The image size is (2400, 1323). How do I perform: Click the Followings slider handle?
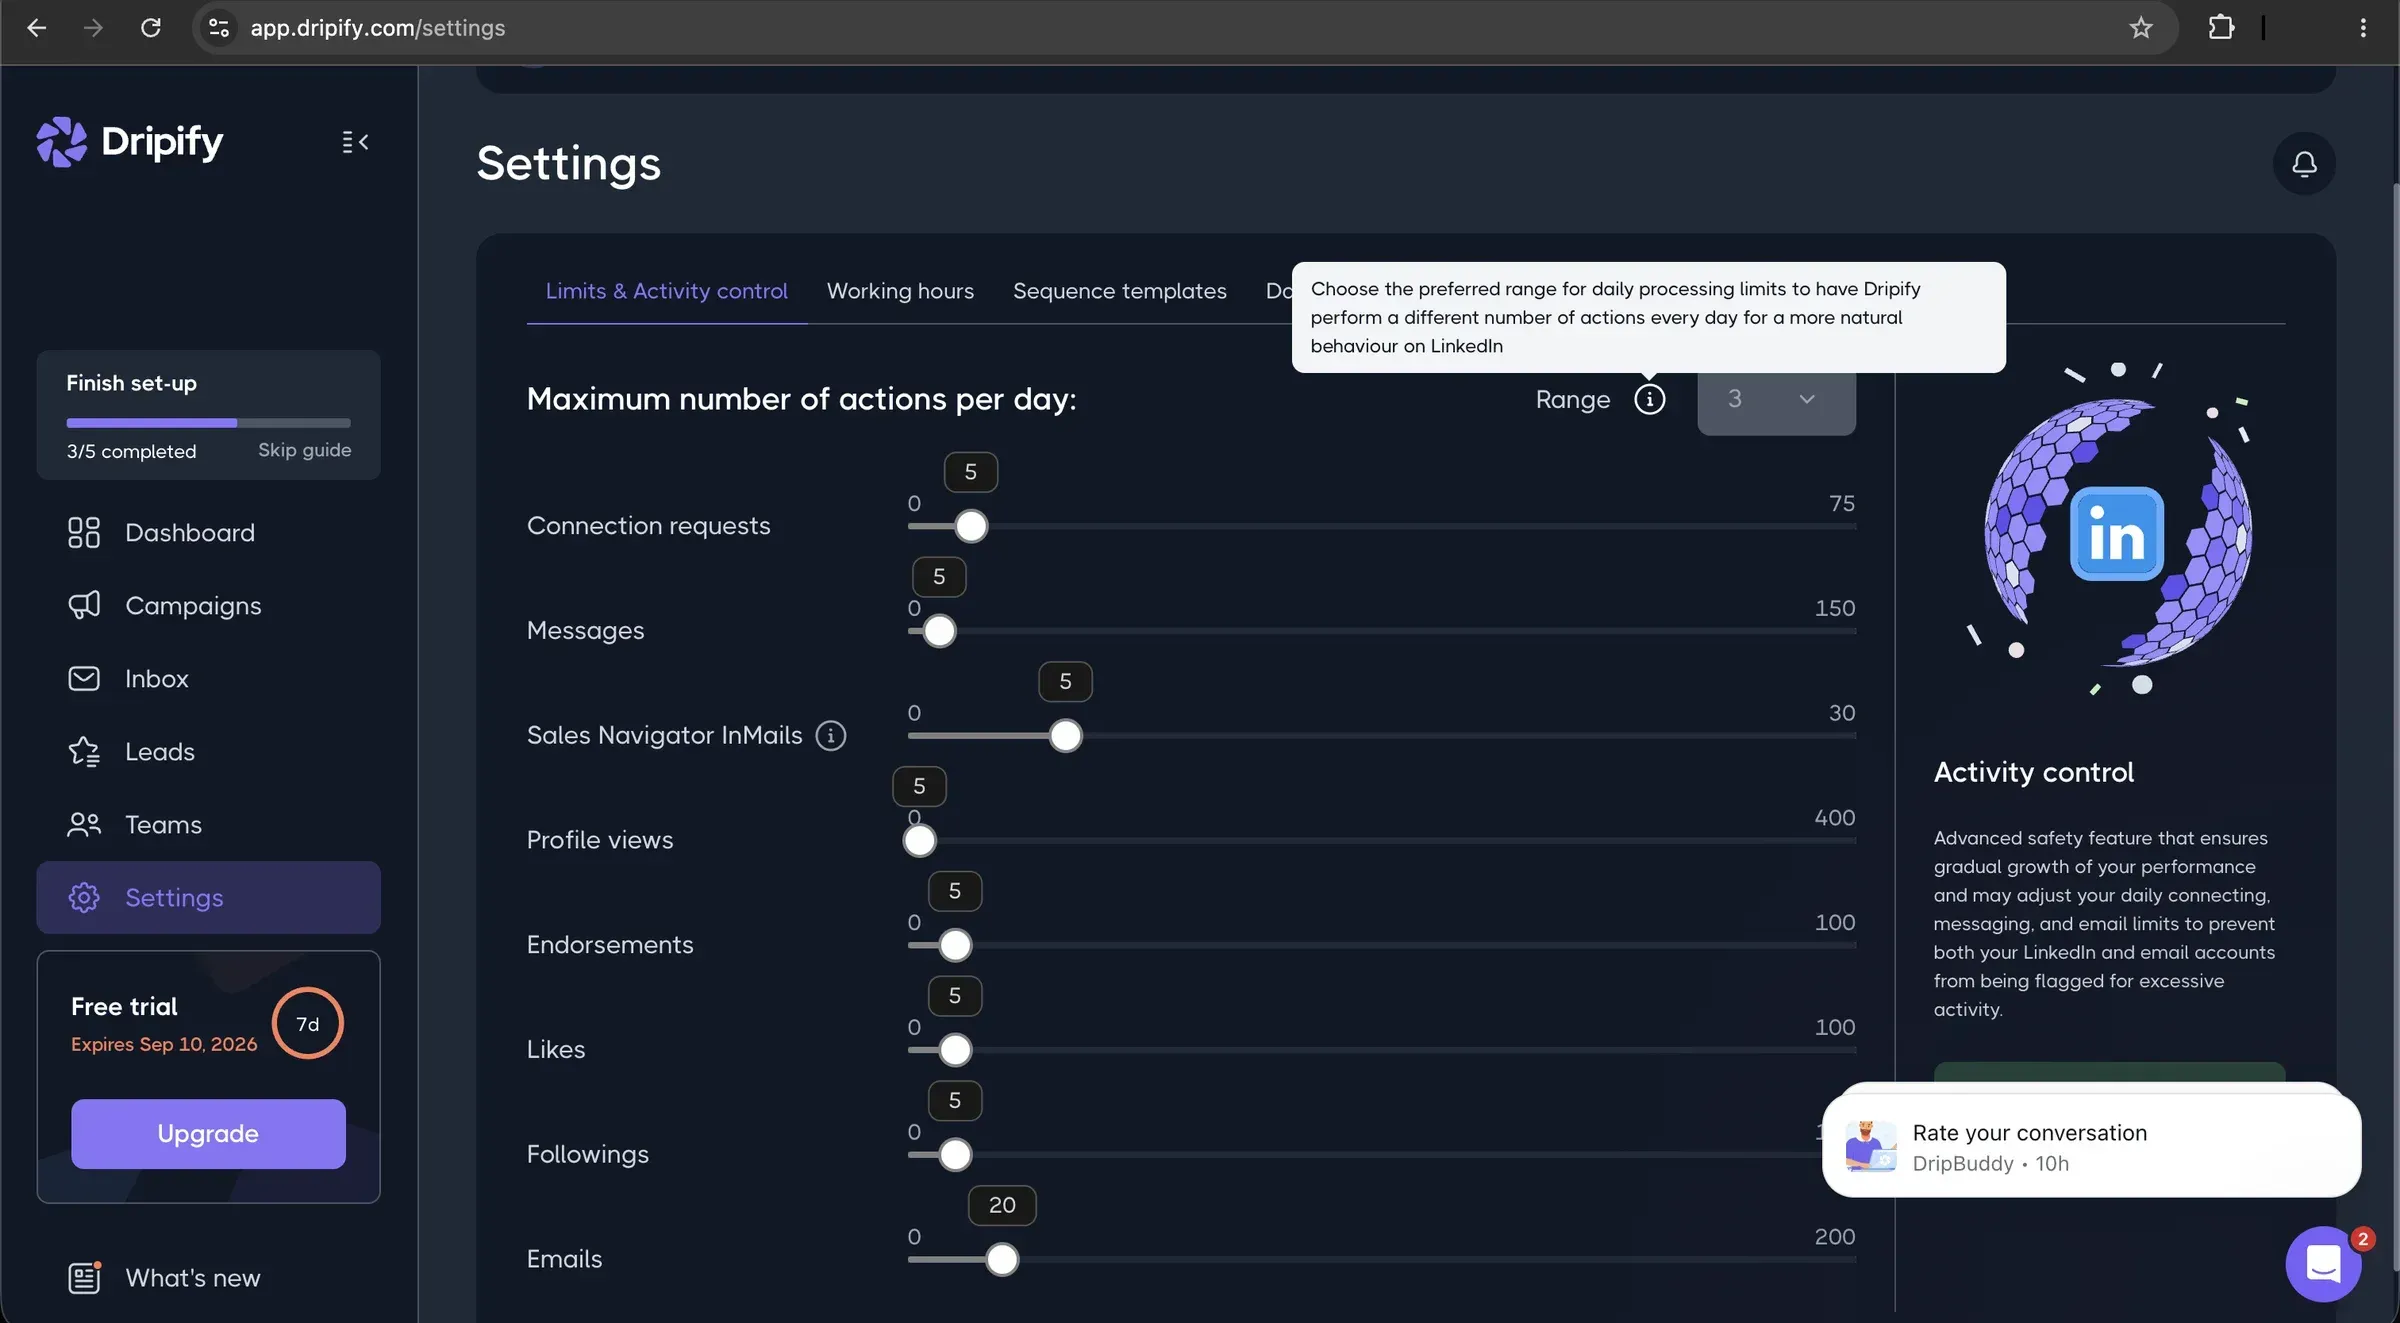click(x=955, y=1155)
